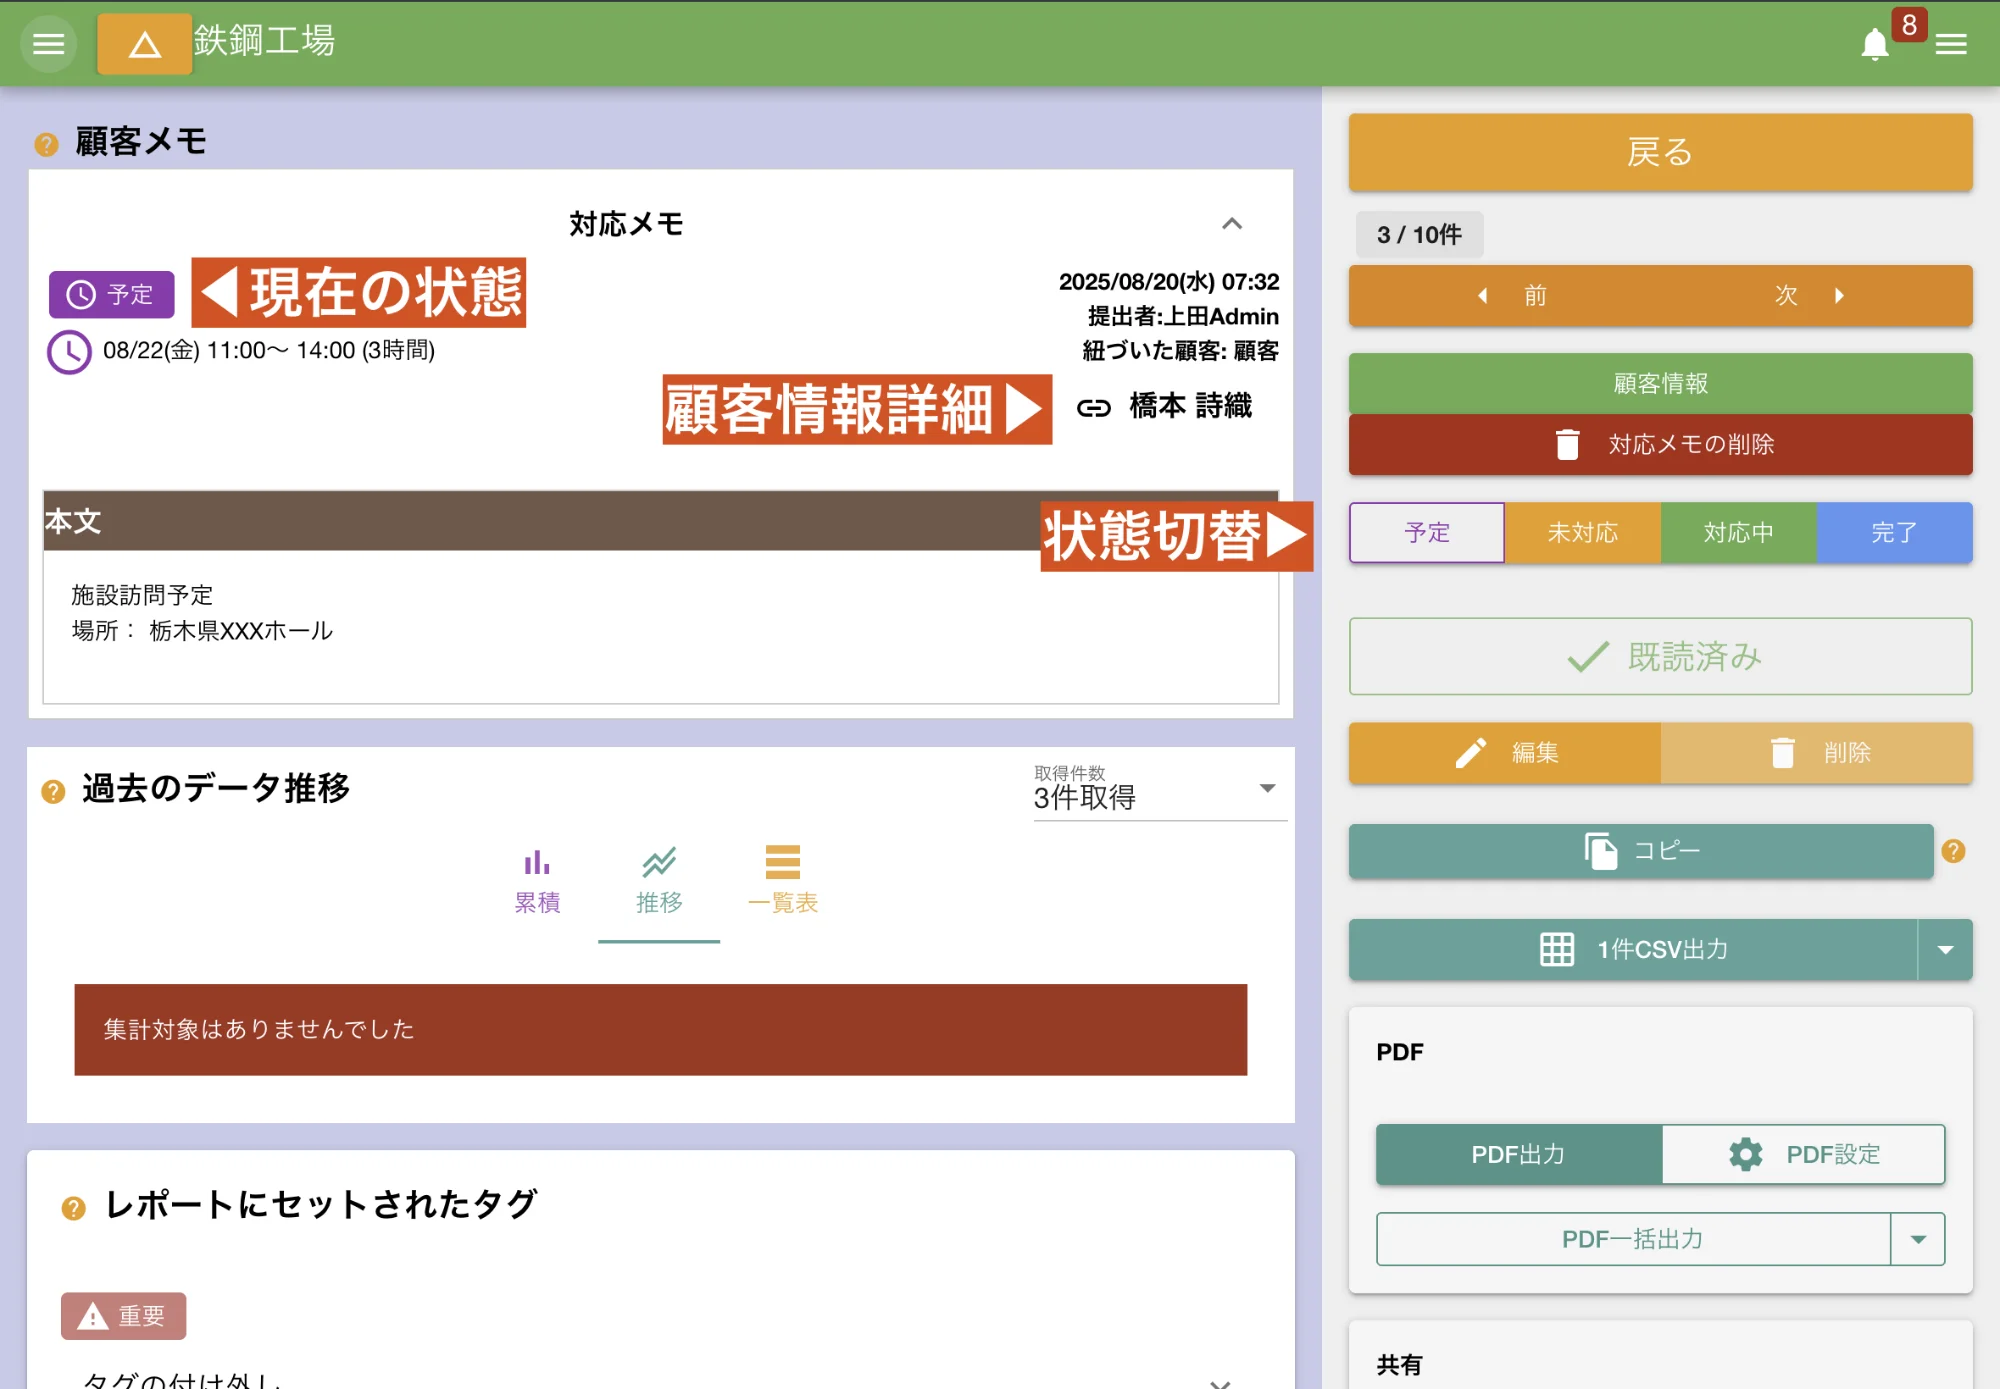Click the copy icon on the コピー button
2000x1389 pixels.
coord(1600,851)
